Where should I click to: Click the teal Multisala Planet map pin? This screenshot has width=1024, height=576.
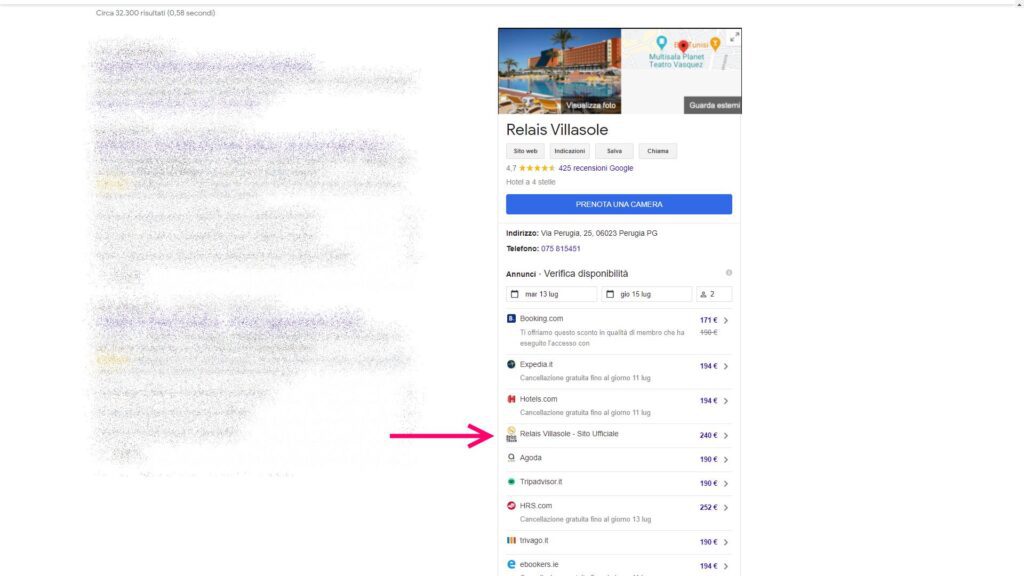click(x=662, y=42)
